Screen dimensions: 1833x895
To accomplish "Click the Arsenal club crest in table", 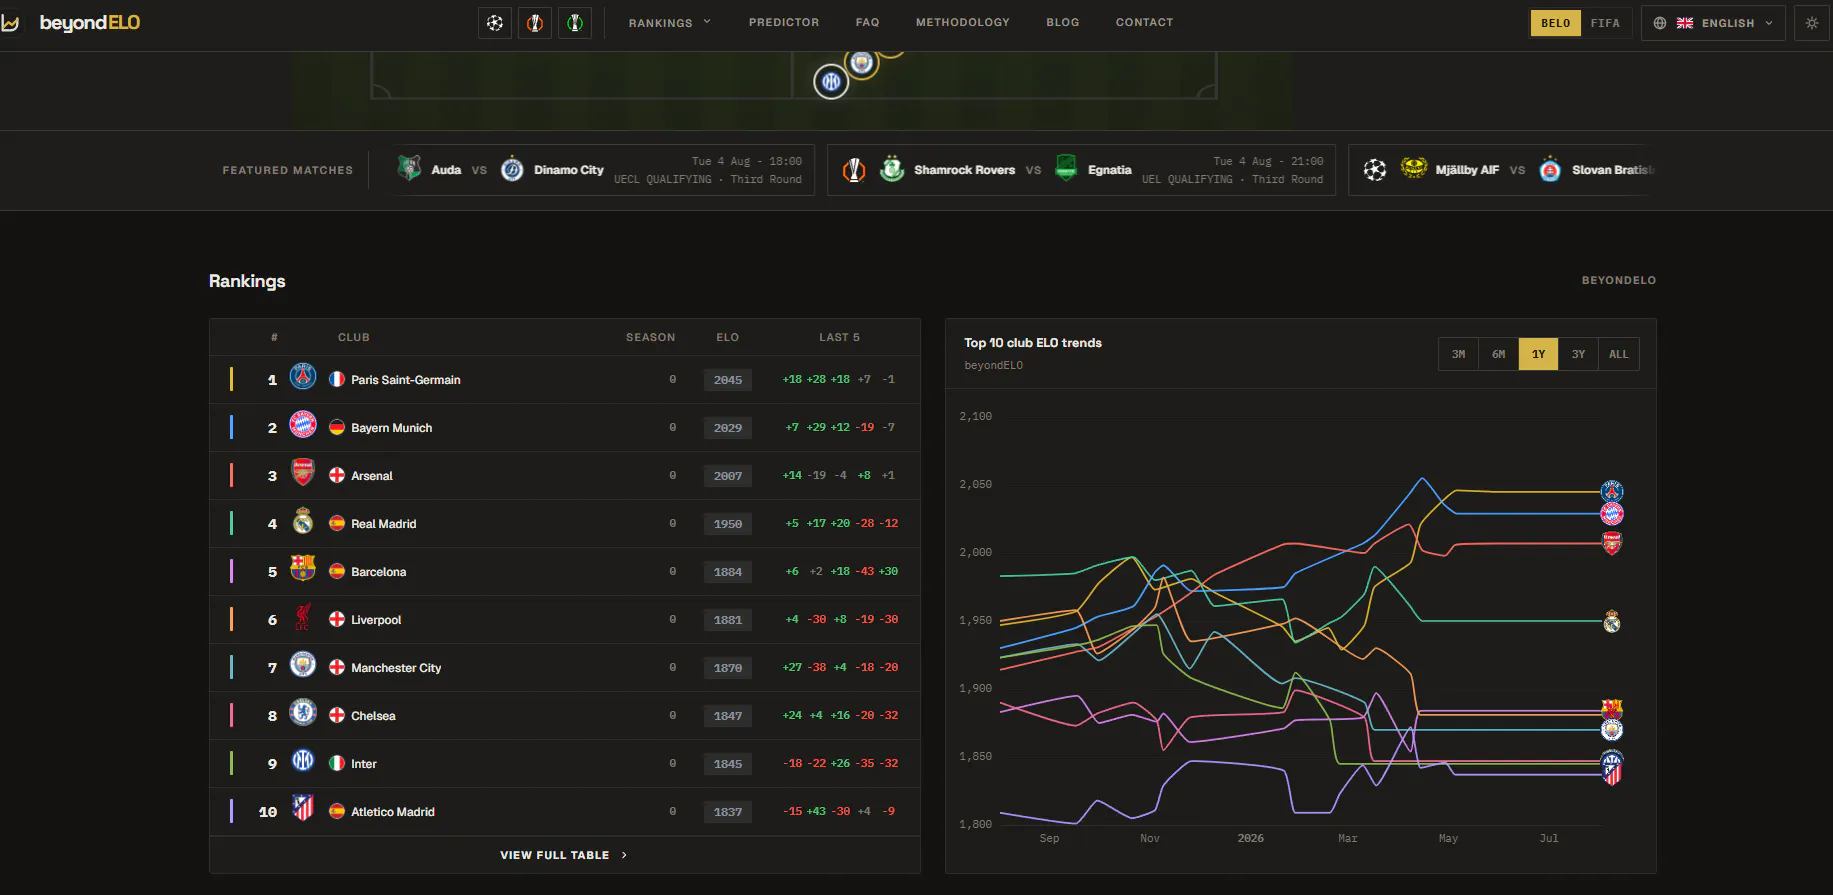I will [303, 472].
